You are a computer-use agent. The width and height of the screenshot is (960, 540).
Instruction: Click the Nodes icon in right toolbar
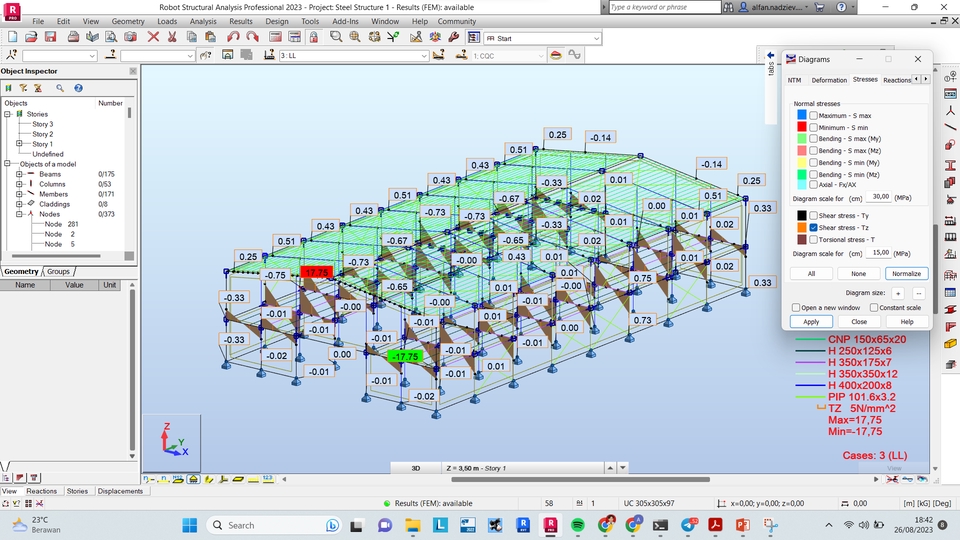[950, 111]
